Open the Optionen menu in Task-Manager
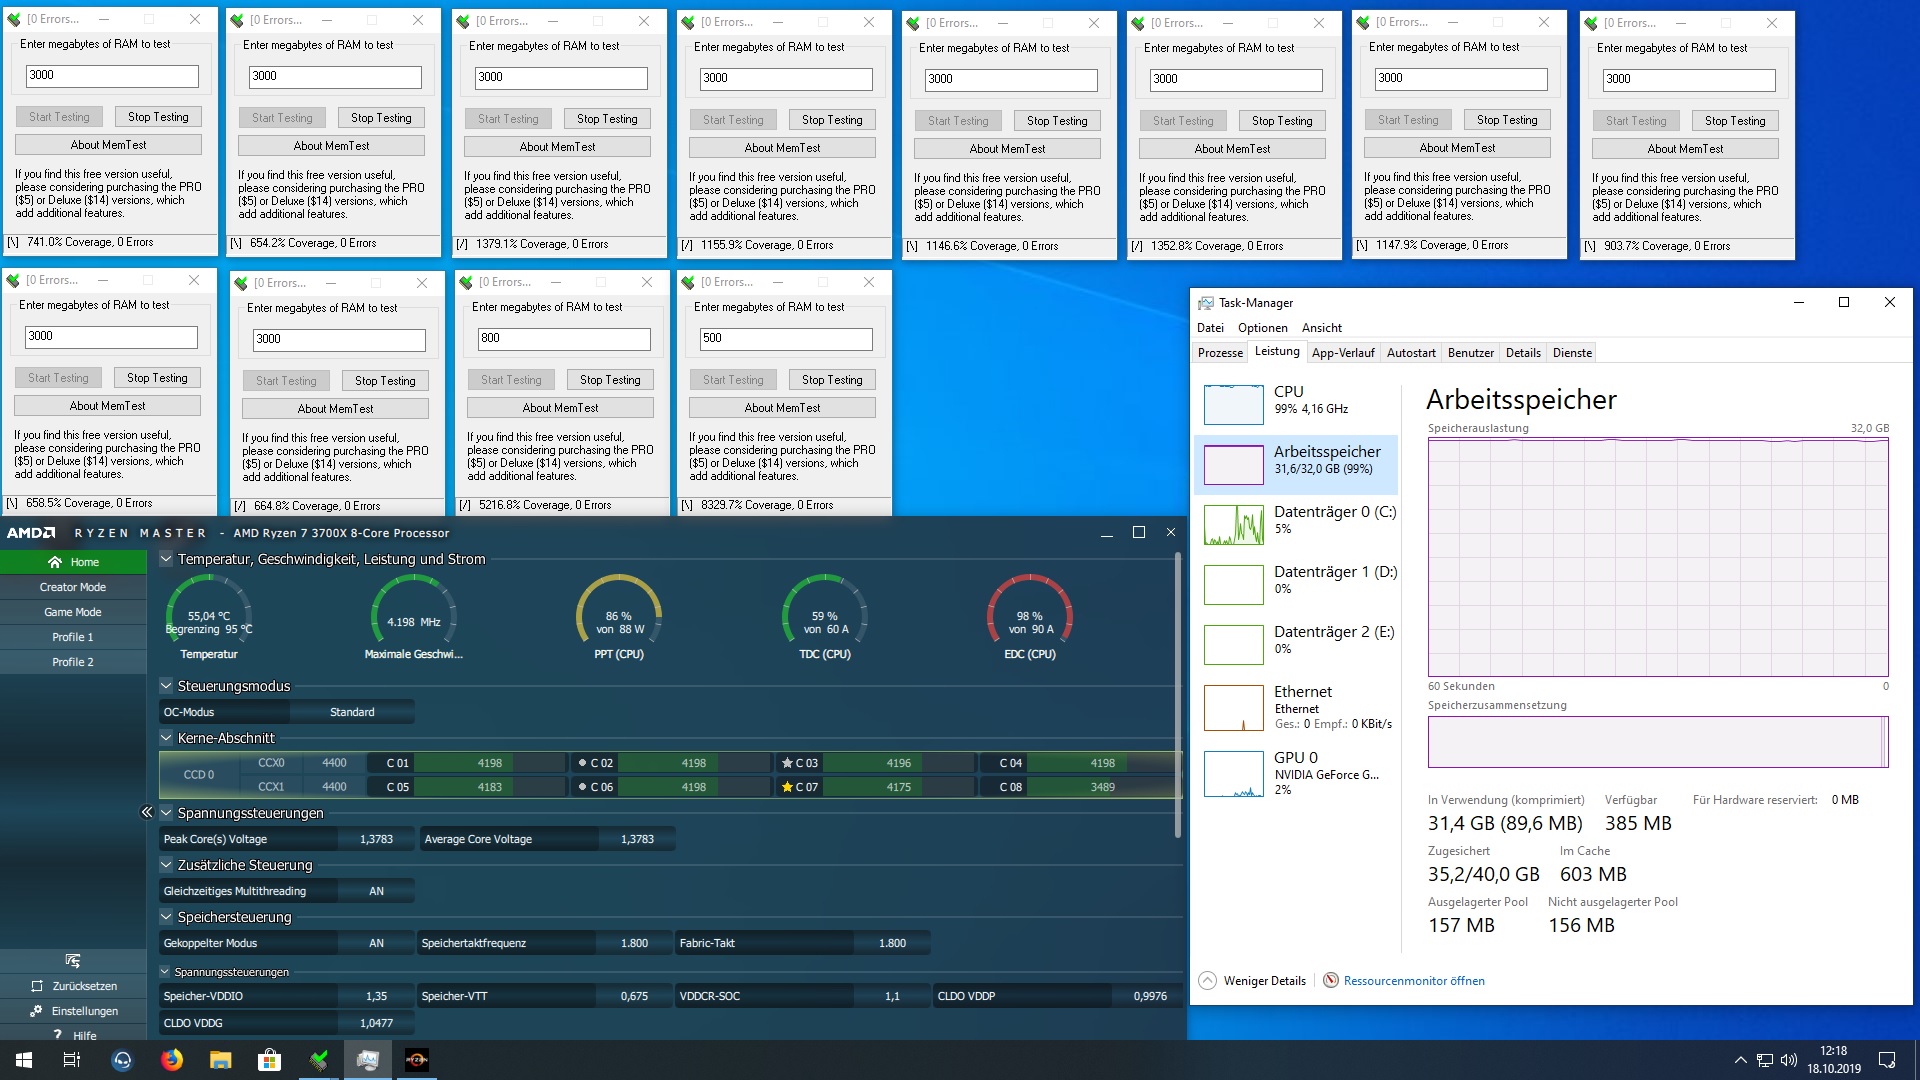Image resolution: width=1920 pixels, height=1080 pixels. click(x=1262, y=328)
